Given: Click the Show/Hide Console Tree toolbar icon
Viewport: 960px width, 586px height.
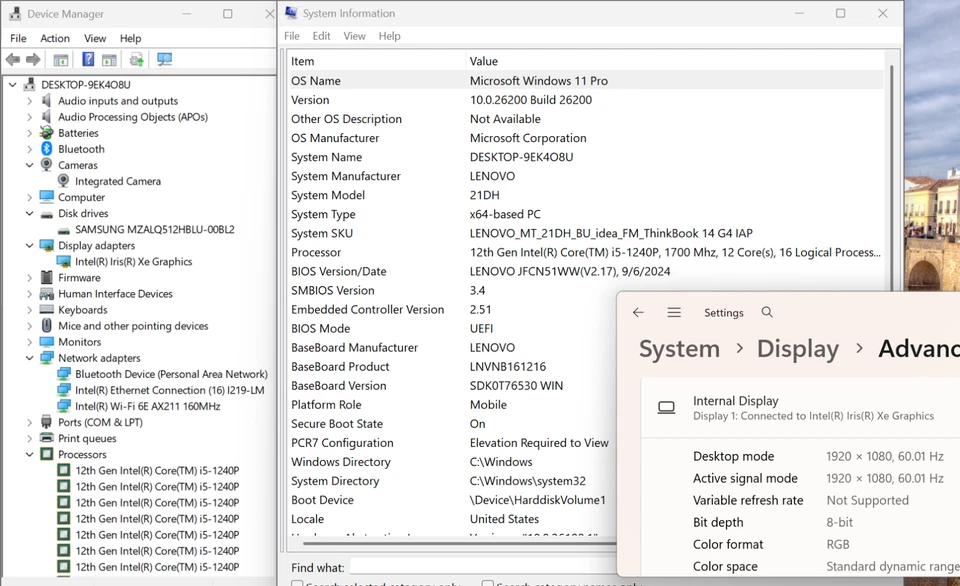Looking at the screenshot, I should point(61,59).
